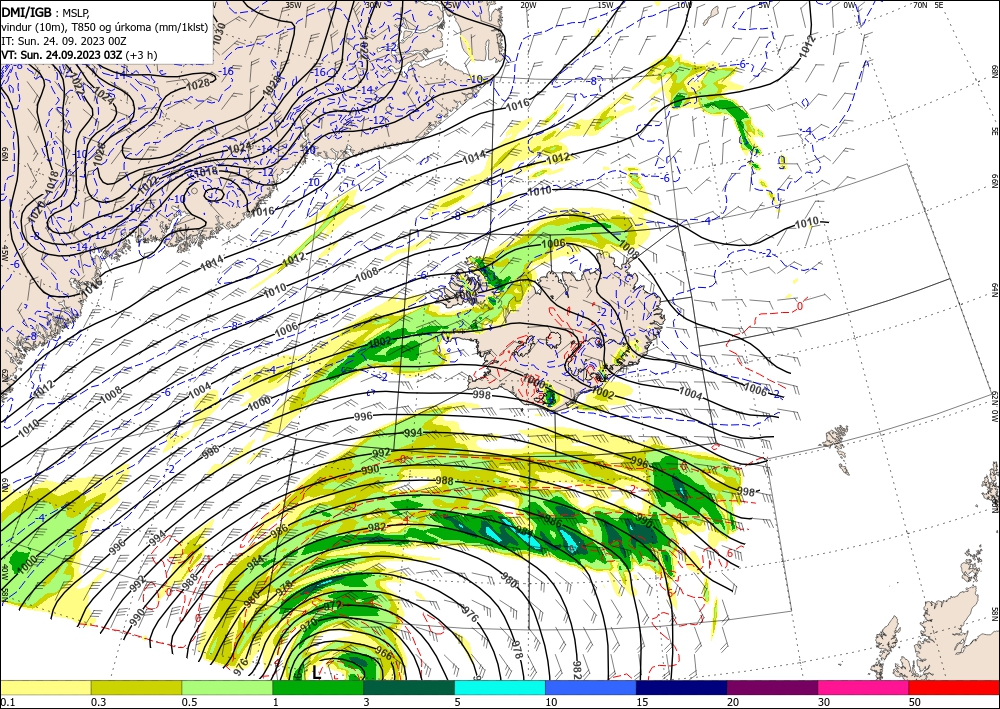Select the dark green 3–5 legend swatch
This screenshot has height=709, width=1000.
pos(409,687)
